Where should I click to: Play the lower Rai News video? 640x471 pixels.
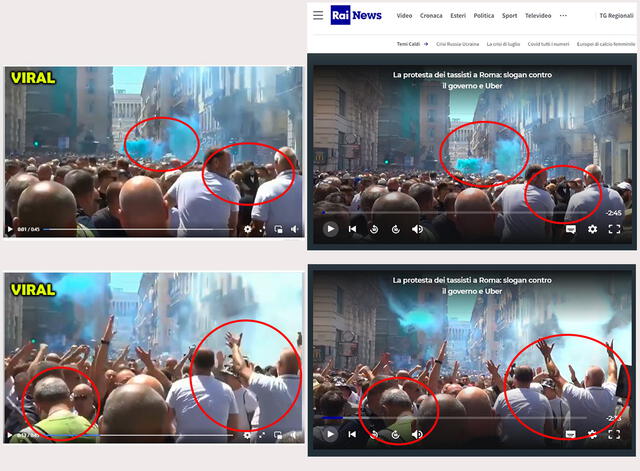(x=331, y=434)
